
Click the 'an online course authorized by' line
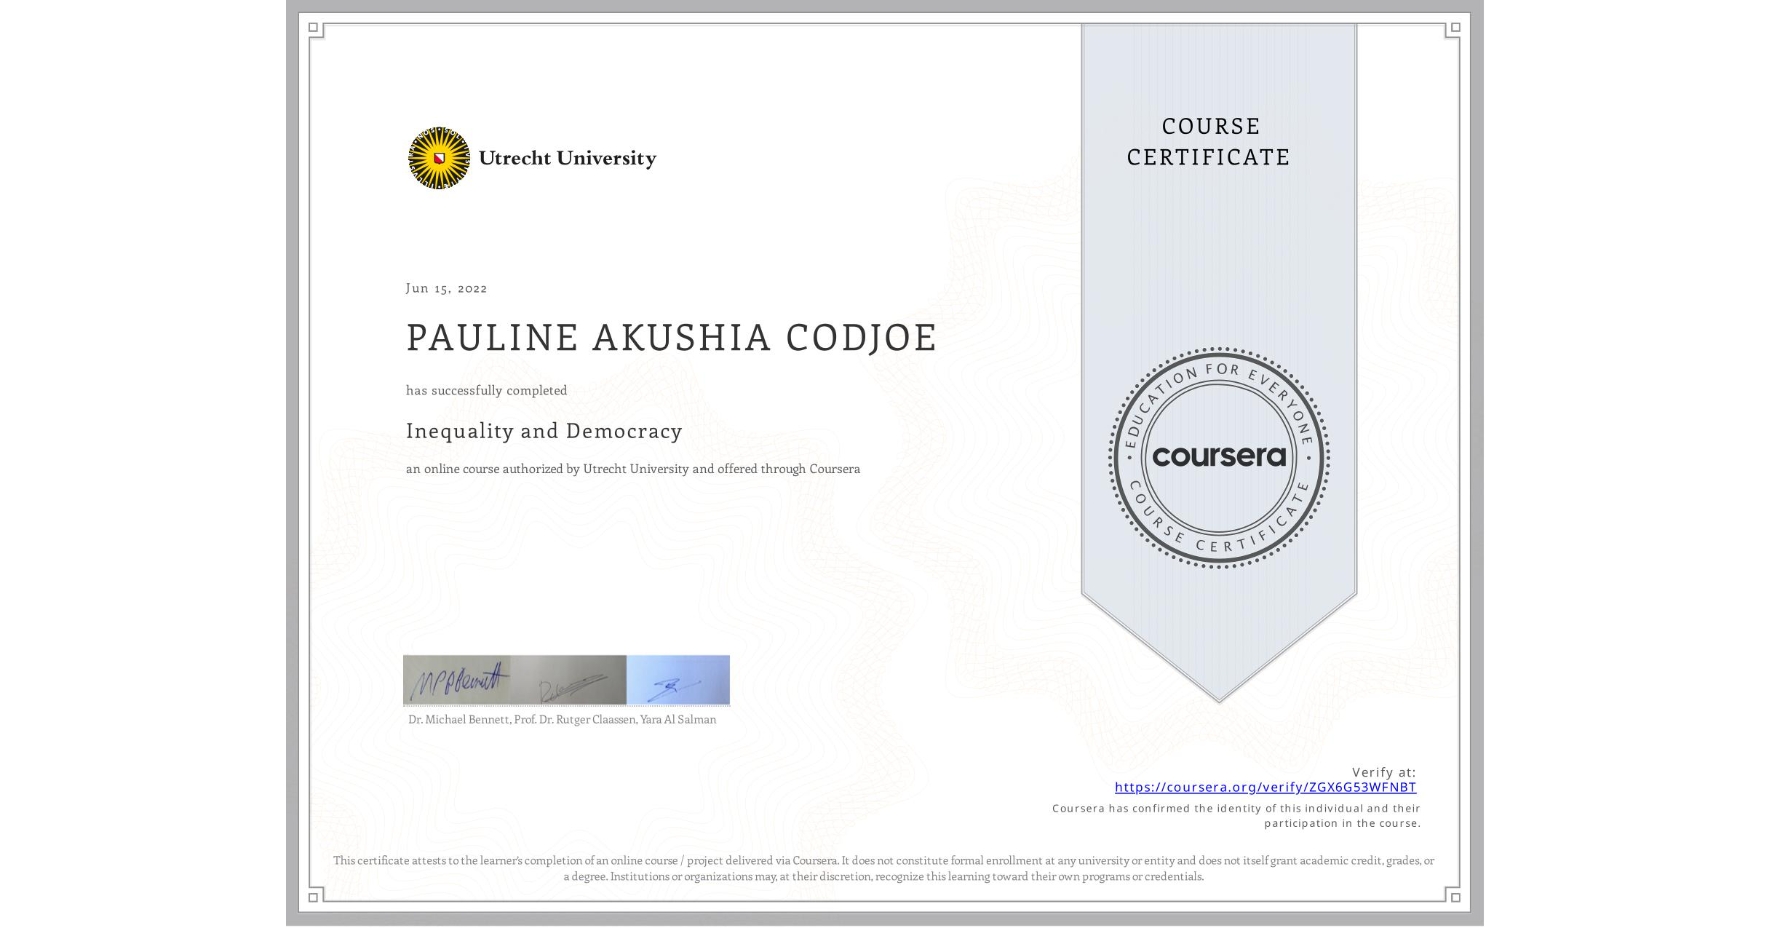633,469
